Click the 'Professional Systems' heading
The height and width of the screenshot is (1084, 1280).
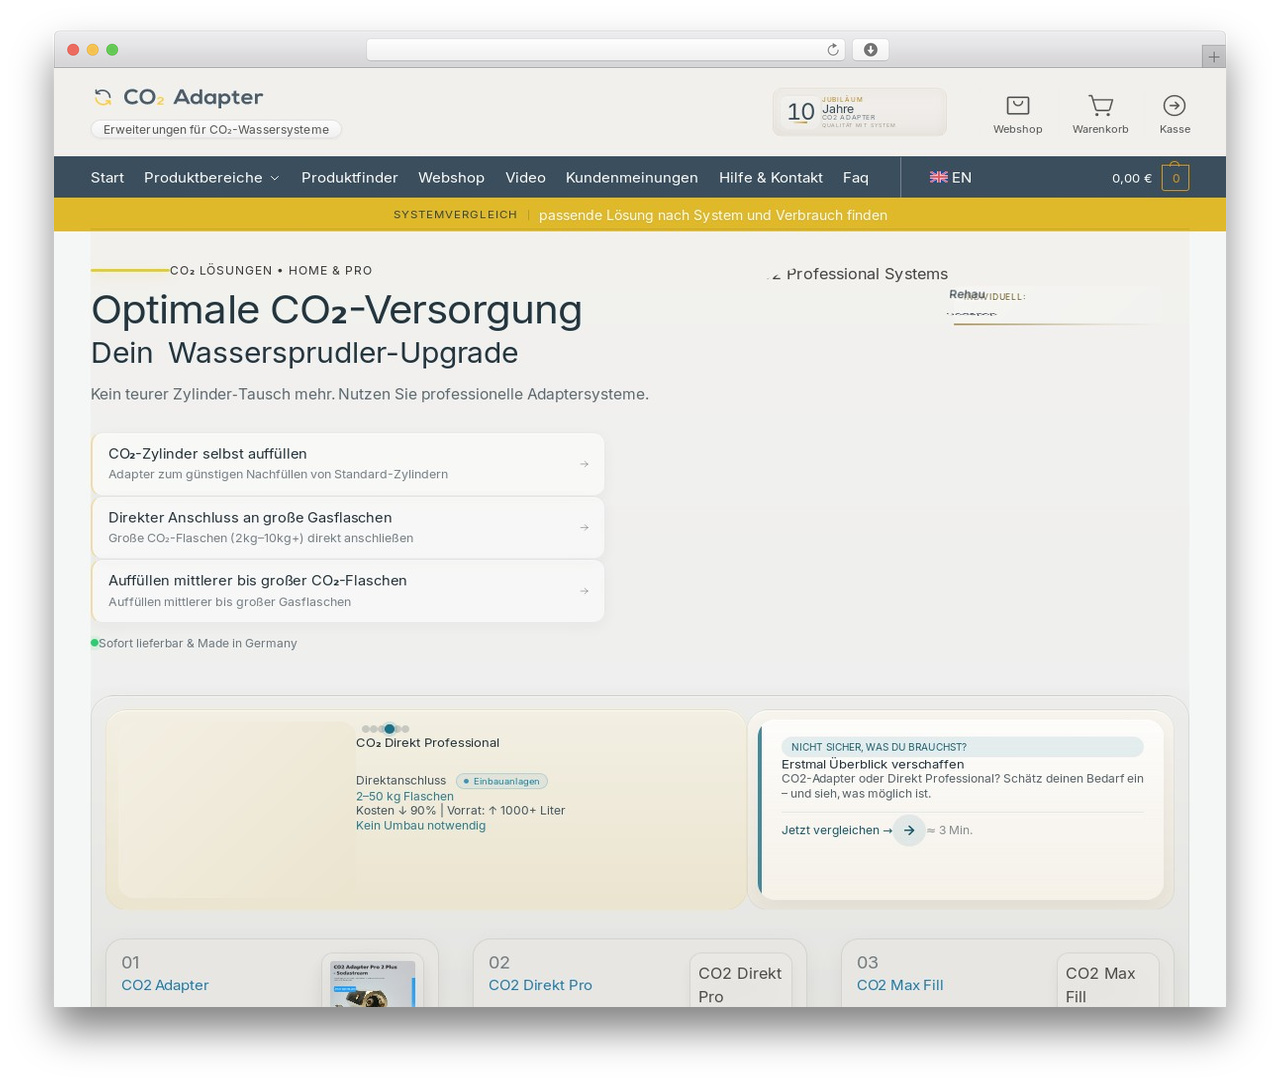pos(867,274)
